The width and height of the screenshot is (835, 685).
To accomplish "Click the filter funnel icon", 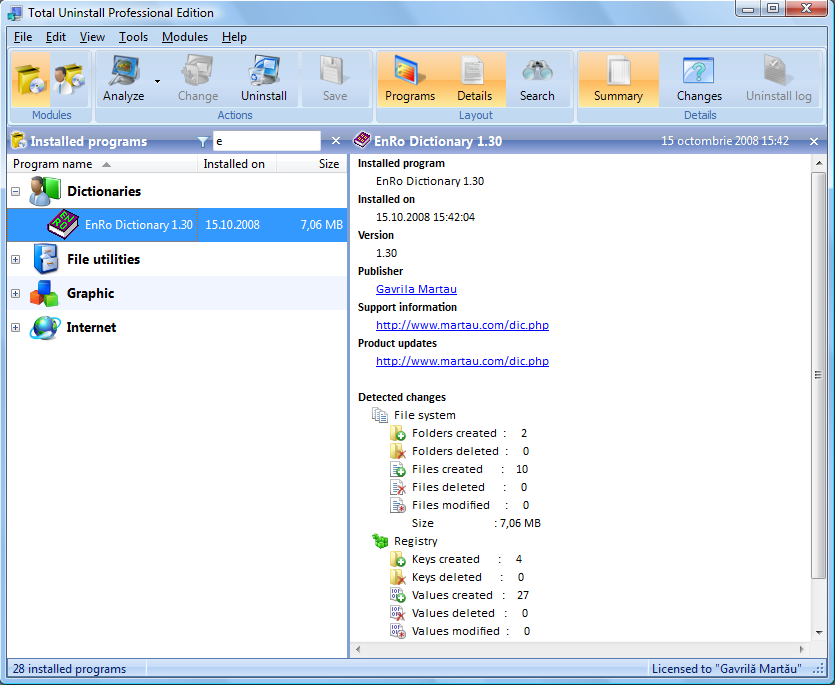I will point(203,142).
